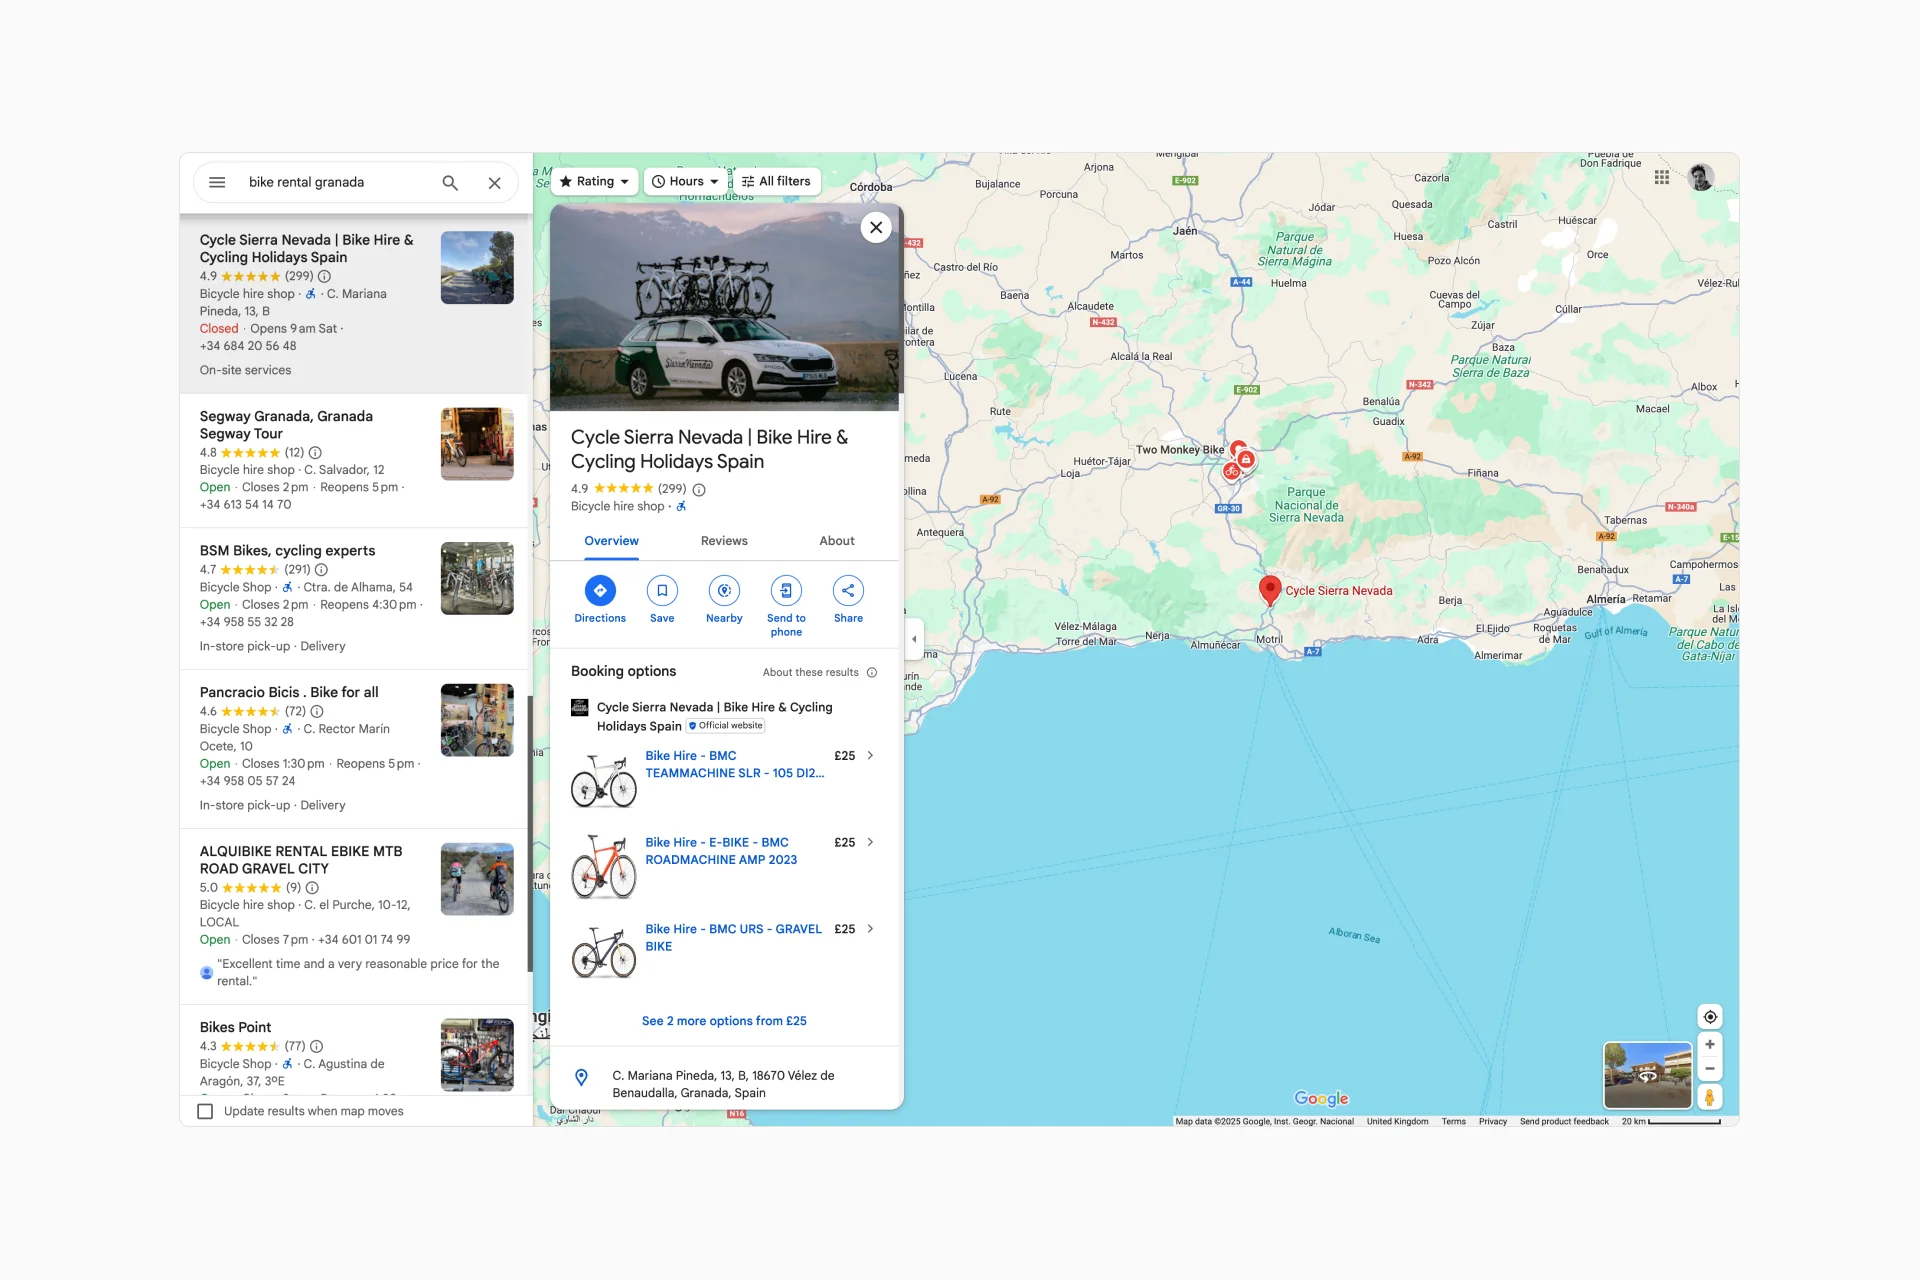This screenshot has height=1280, width=1920.
Task: Click the Two Monkey Bike map marker
Action: tap(1239, 450)
